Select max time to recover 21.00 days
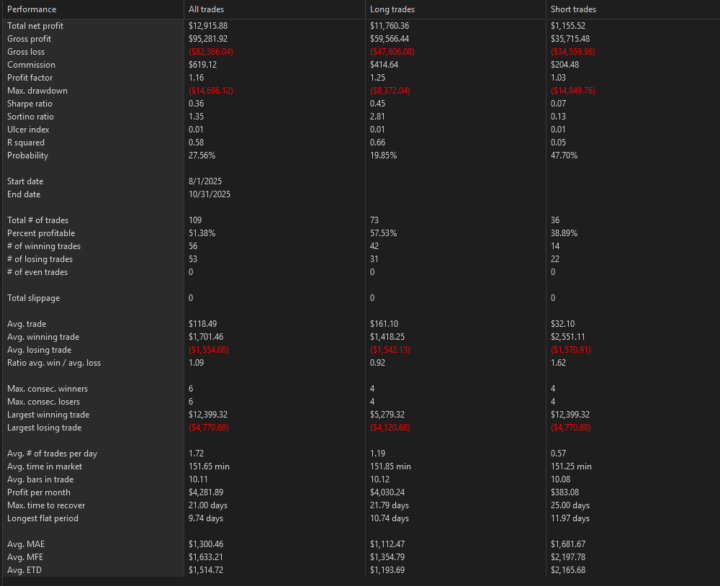This screenshot has height=586, width=720. coord(208,505)
